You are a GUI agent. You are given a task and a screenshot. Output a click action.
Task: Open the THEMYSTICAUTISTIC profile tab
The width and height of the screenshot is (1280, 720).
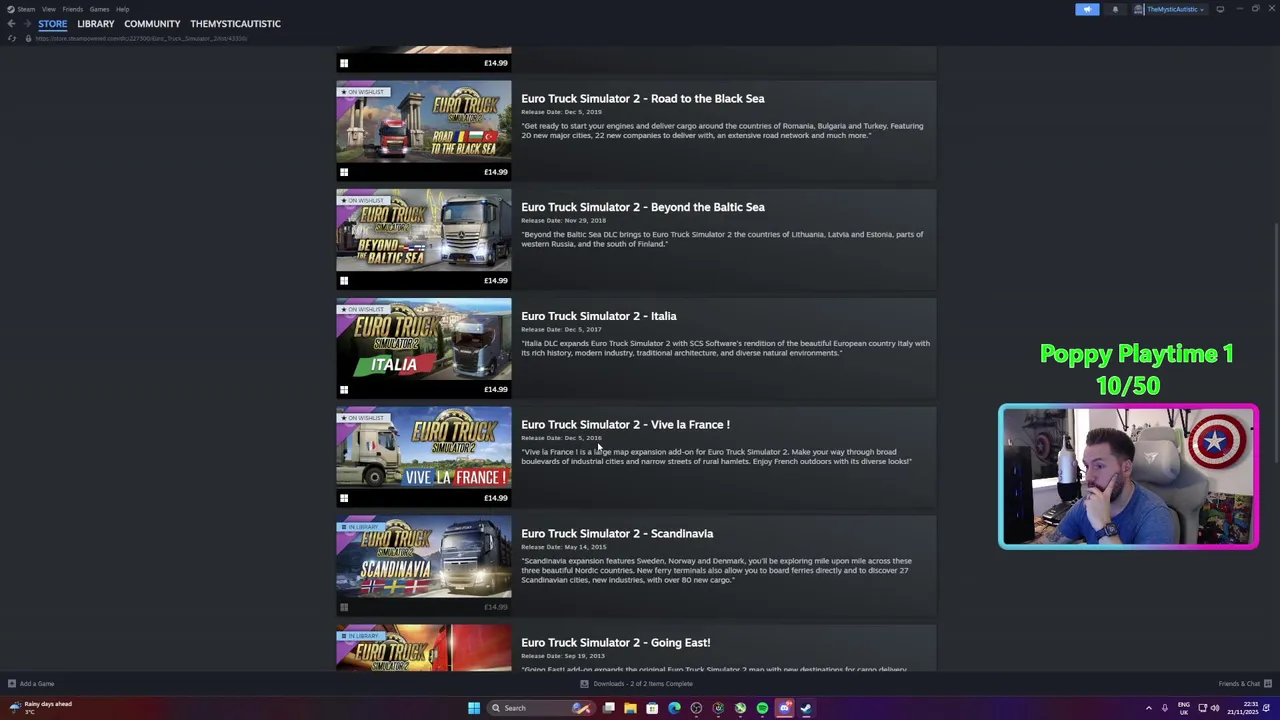tap(235, 23)
